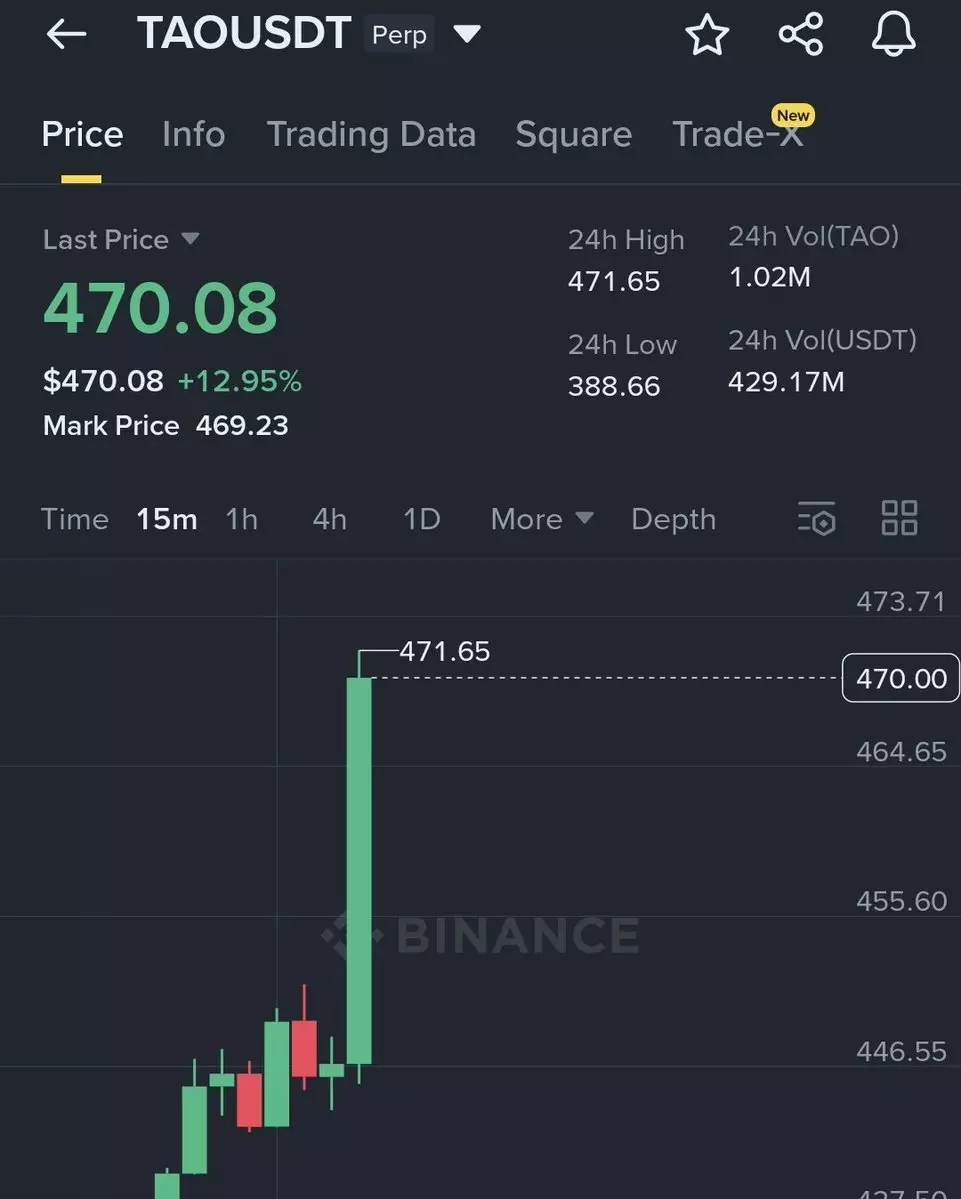Viewport: 961px width, 1199px height.
Task: Switch chart to 4h interval
Action: pos(329,519)
